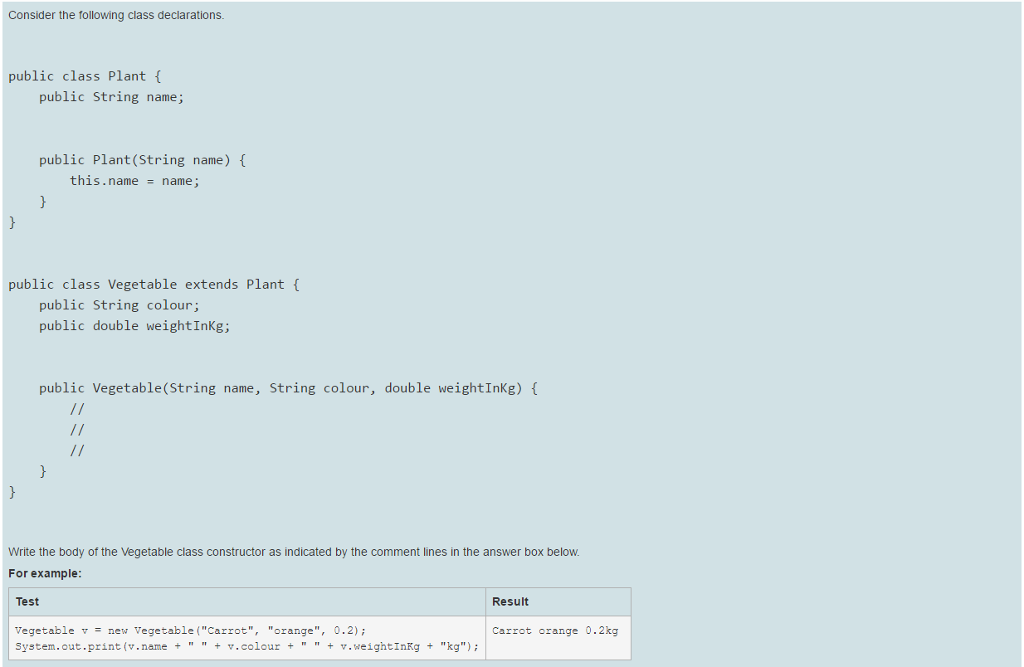Screen dimensions: 1024x667
Task: Click the 'public String name;' field declaration
Action: tap(111, 96)
